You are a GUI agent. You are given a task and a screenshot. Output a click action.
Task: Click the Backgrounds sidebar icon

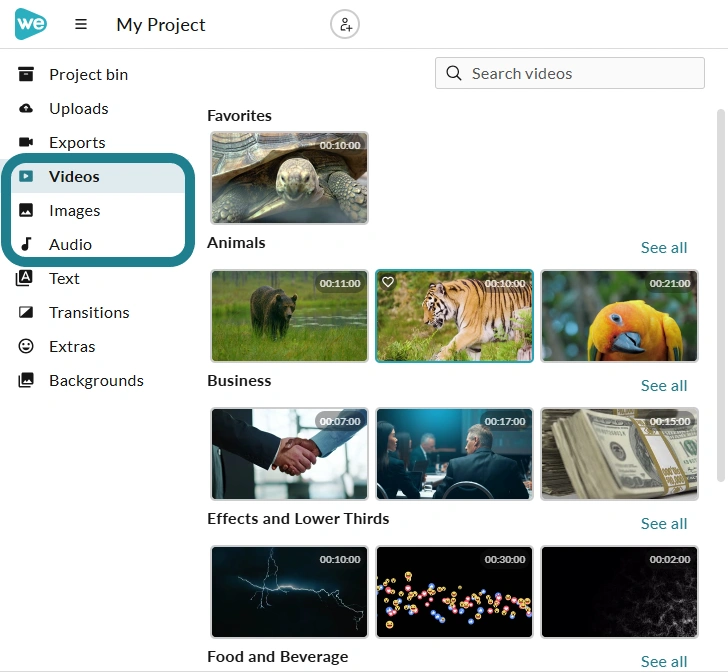click(x=26, y=380)
